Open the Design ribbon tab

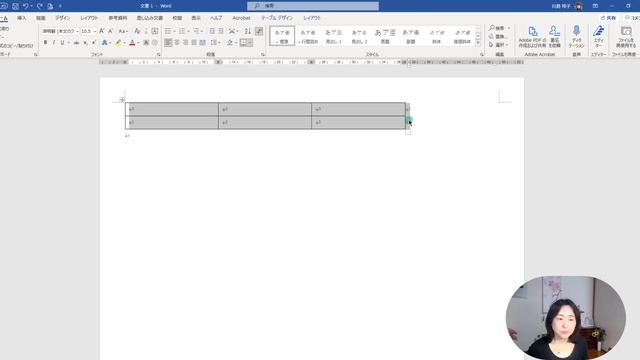pyautogui.click(x=62, y=18)
